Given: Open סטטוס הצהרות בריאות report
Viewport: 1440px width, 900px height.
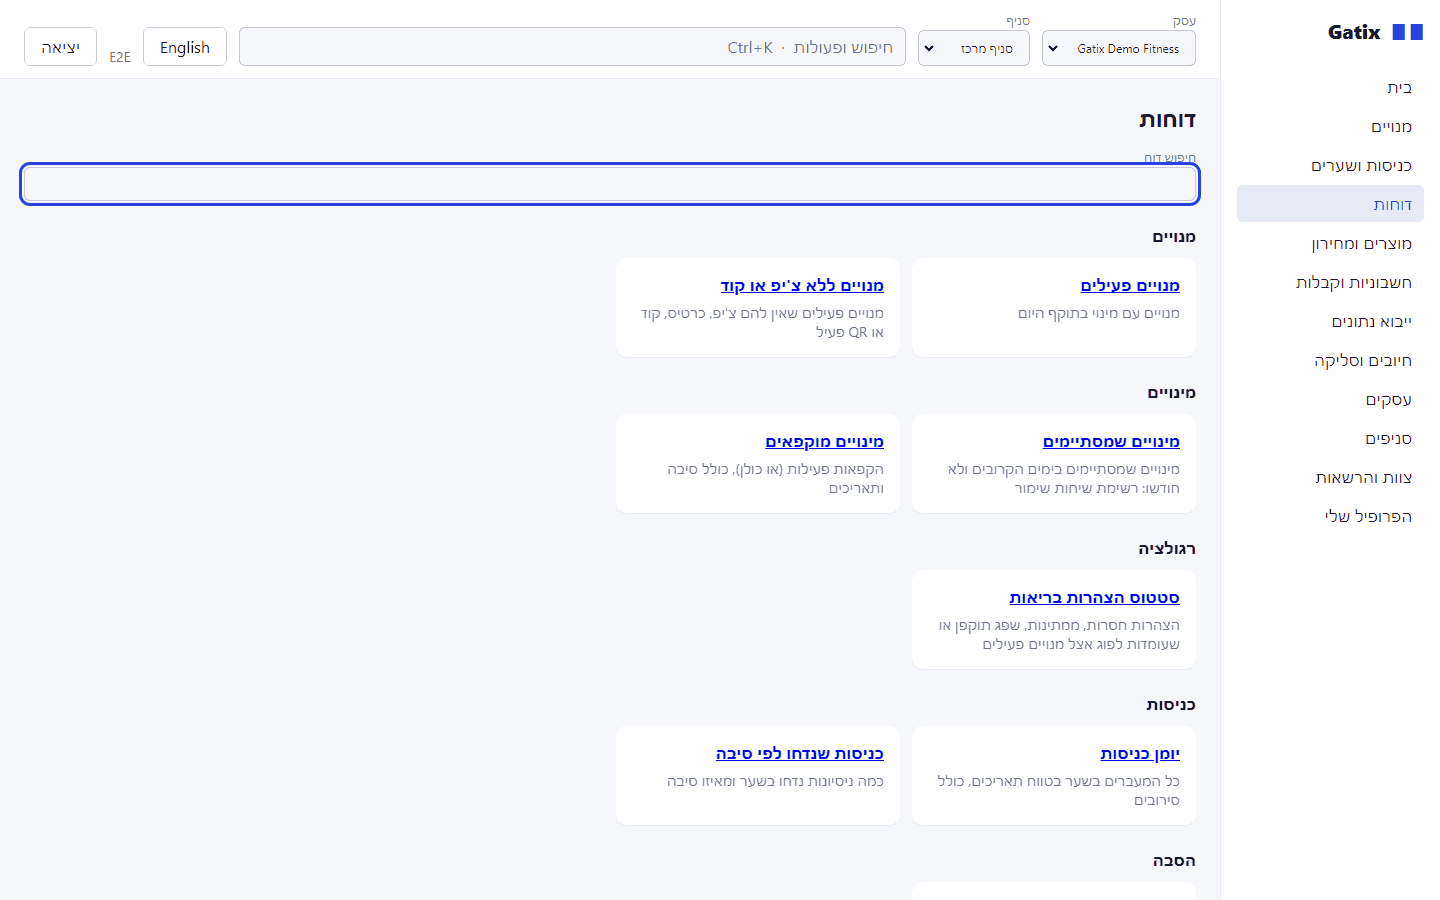Looking at the screenshot, I should [x=1094, y=598].
